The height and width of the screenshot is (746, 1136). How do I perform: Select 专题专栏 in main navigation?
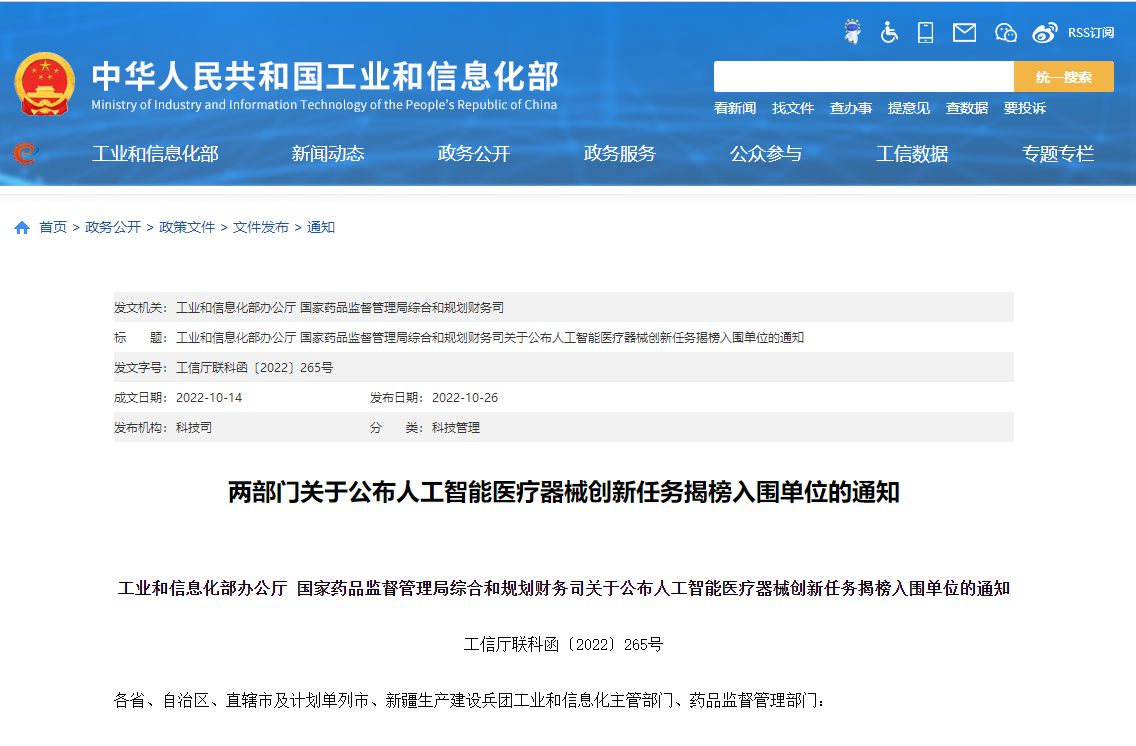[1058, 154]
